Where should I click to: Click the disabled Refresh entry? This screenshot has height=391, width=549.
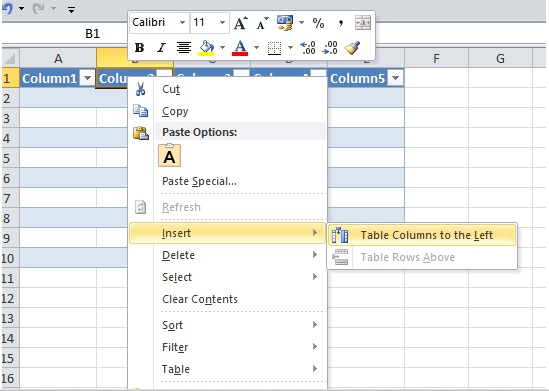tap(228, 207)
